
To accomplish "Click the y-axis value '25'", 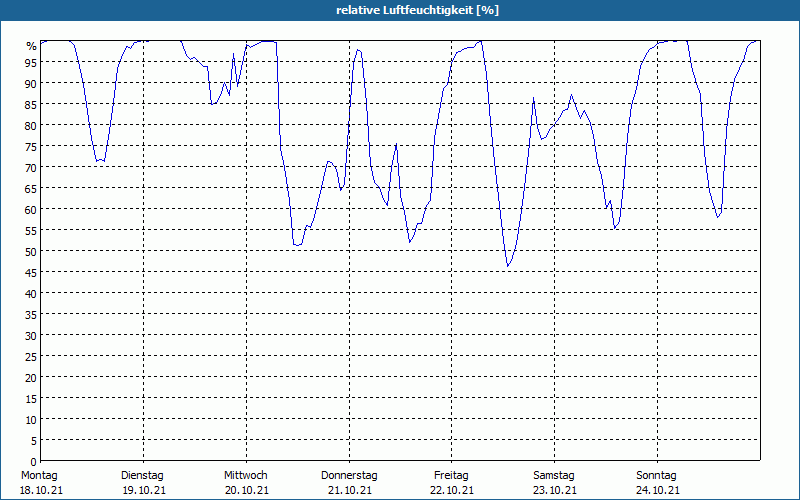I will tap(31, 357).
